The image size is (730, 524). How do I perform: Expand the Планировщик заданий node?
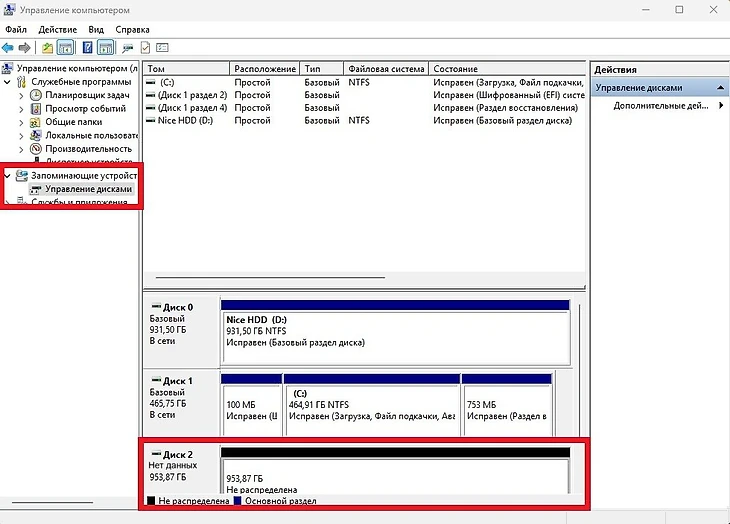pos(22,95)
